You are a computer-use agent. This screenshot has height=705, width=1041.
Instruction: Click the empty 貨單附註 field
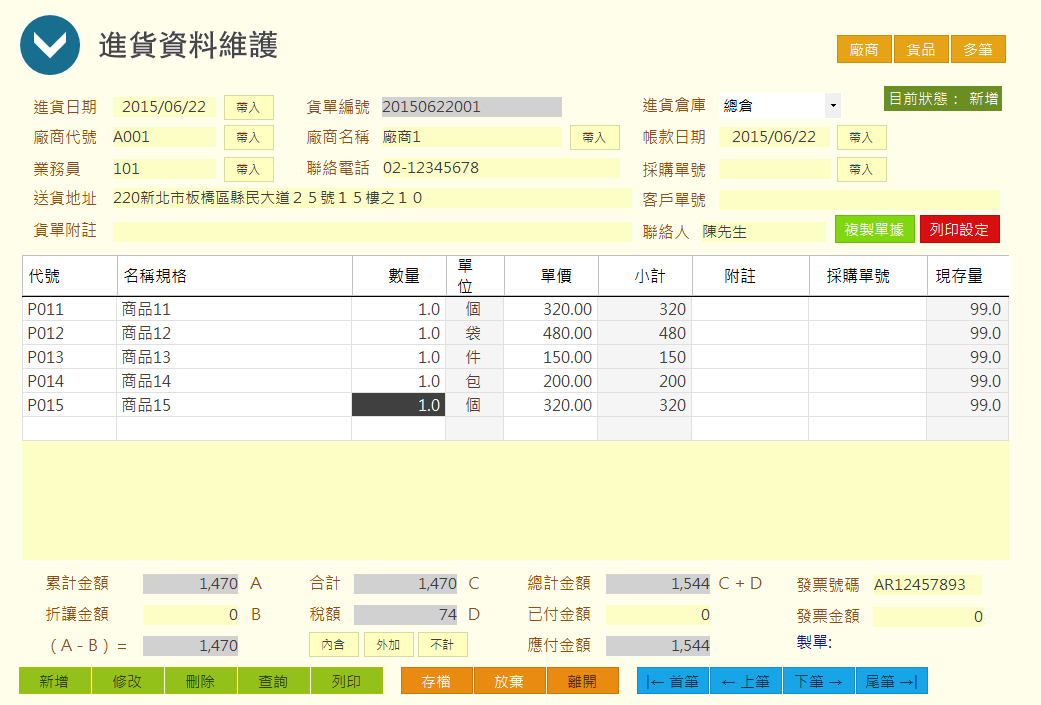click(372, 231)
